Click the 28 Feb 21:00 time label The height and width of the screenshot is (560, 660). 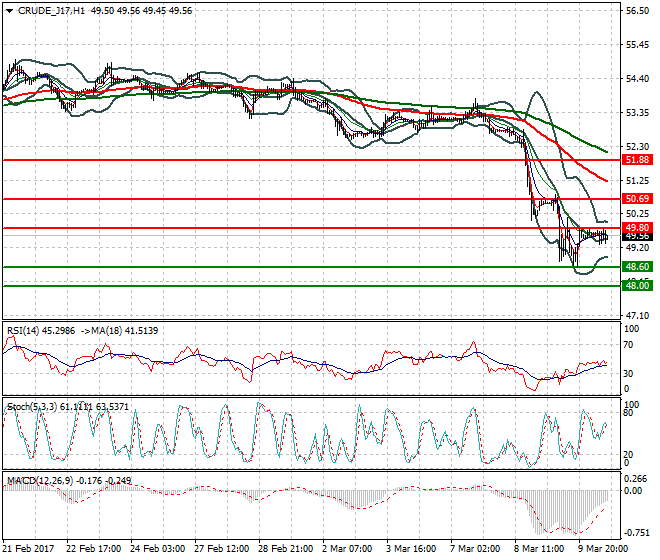pyautogui.click(x=285, y=549)
